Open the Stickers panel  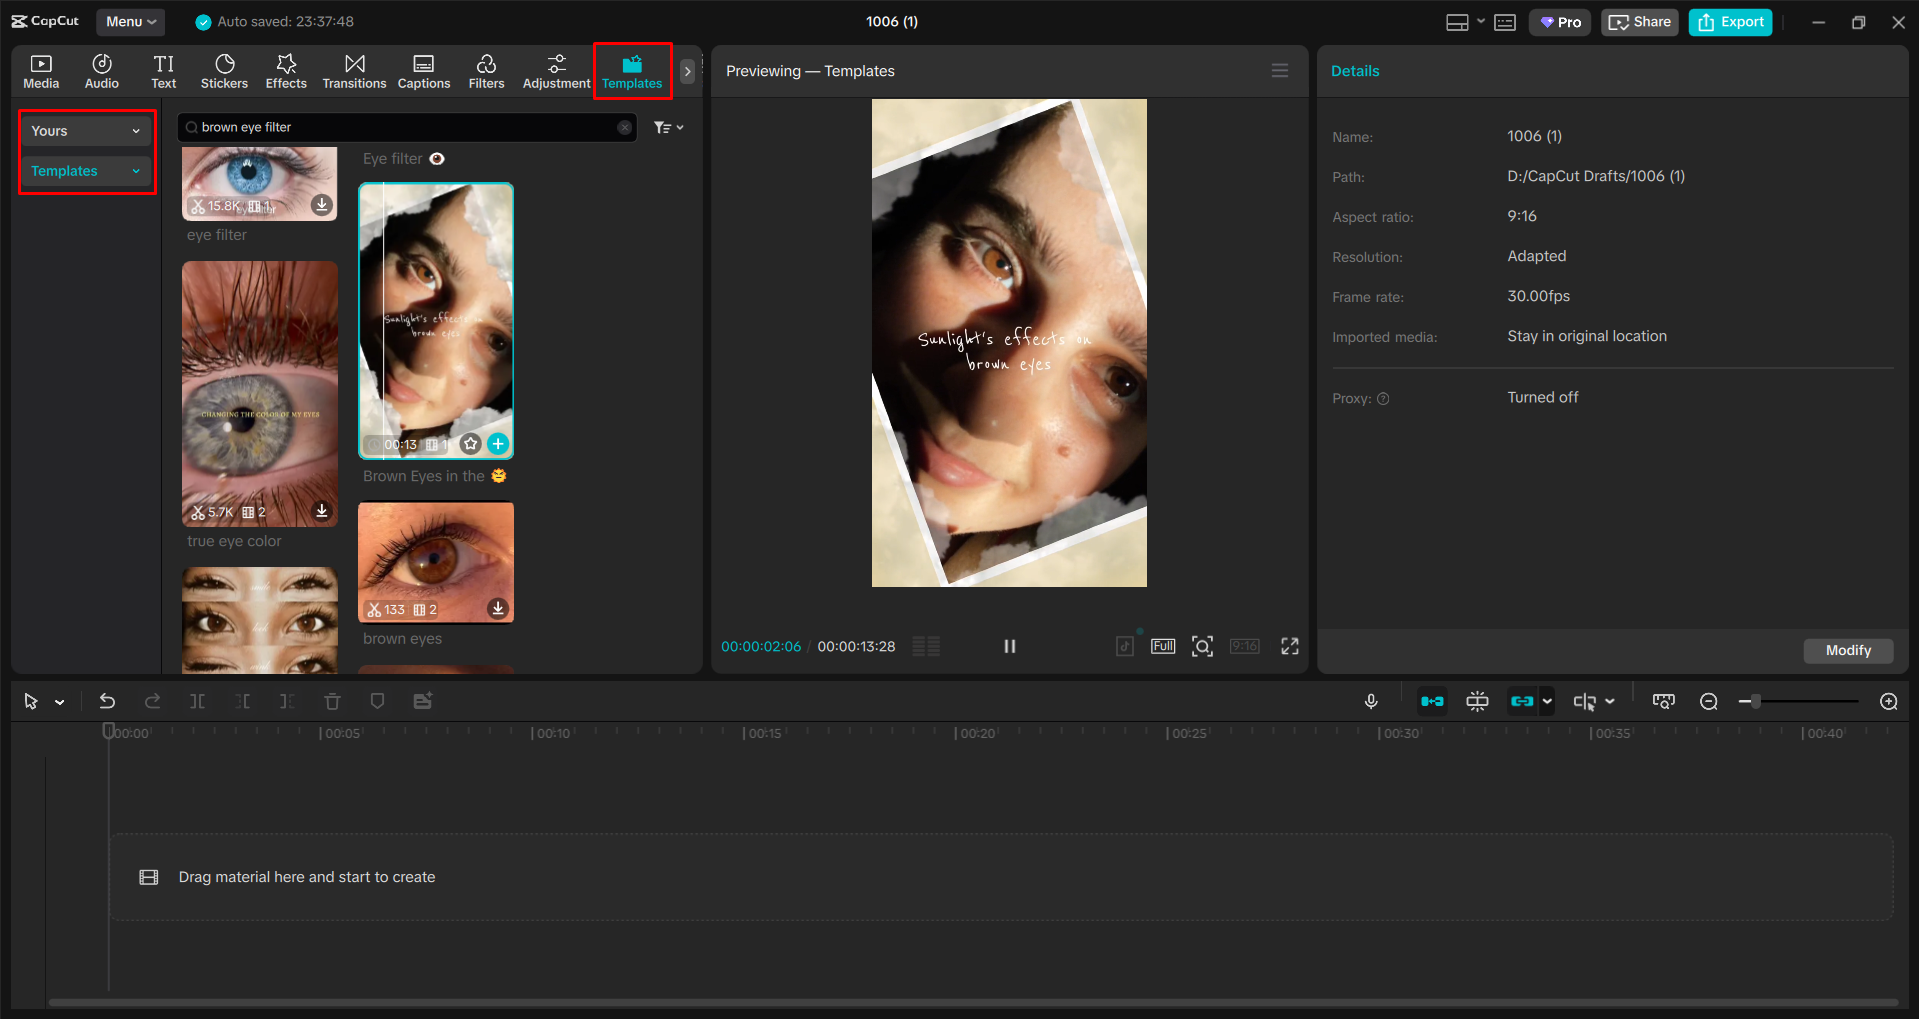(224, 72)
